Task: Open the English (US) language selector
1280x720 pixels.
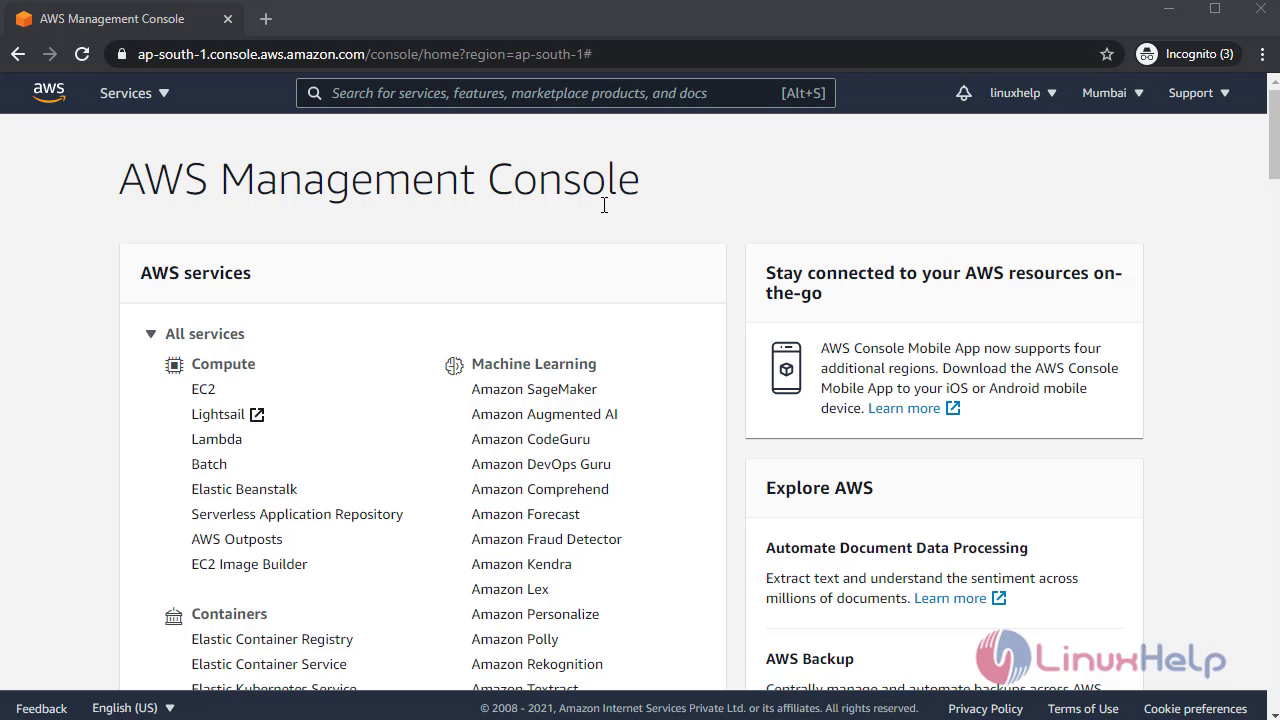Action: 133,708
